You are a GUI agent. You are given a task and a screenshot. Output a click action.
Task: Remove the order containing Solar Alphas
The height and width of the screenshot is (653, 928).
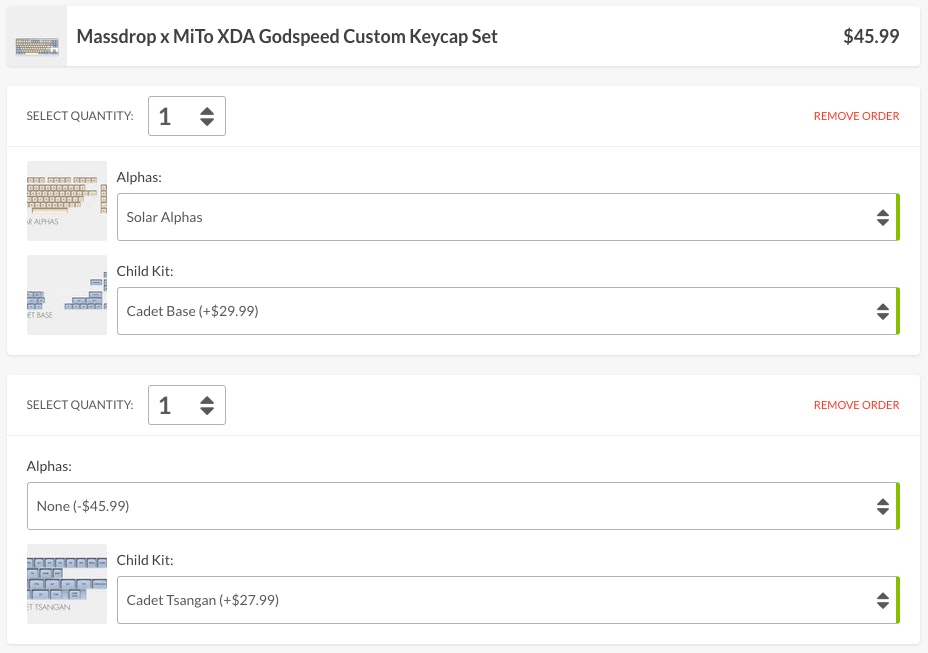856,116
